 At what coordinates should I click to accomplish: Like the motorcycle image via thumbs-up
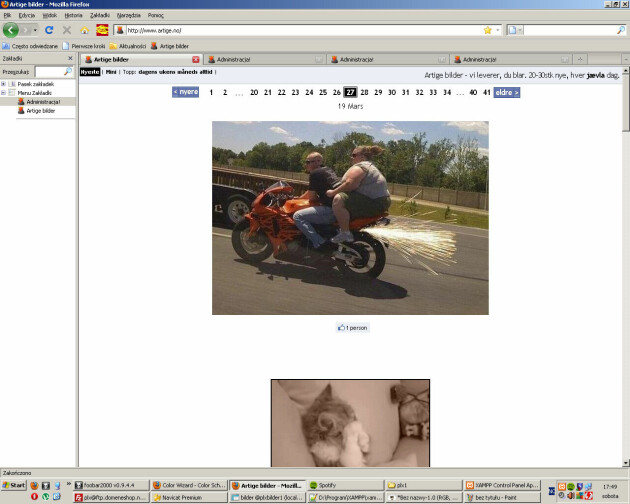(352, 328)
